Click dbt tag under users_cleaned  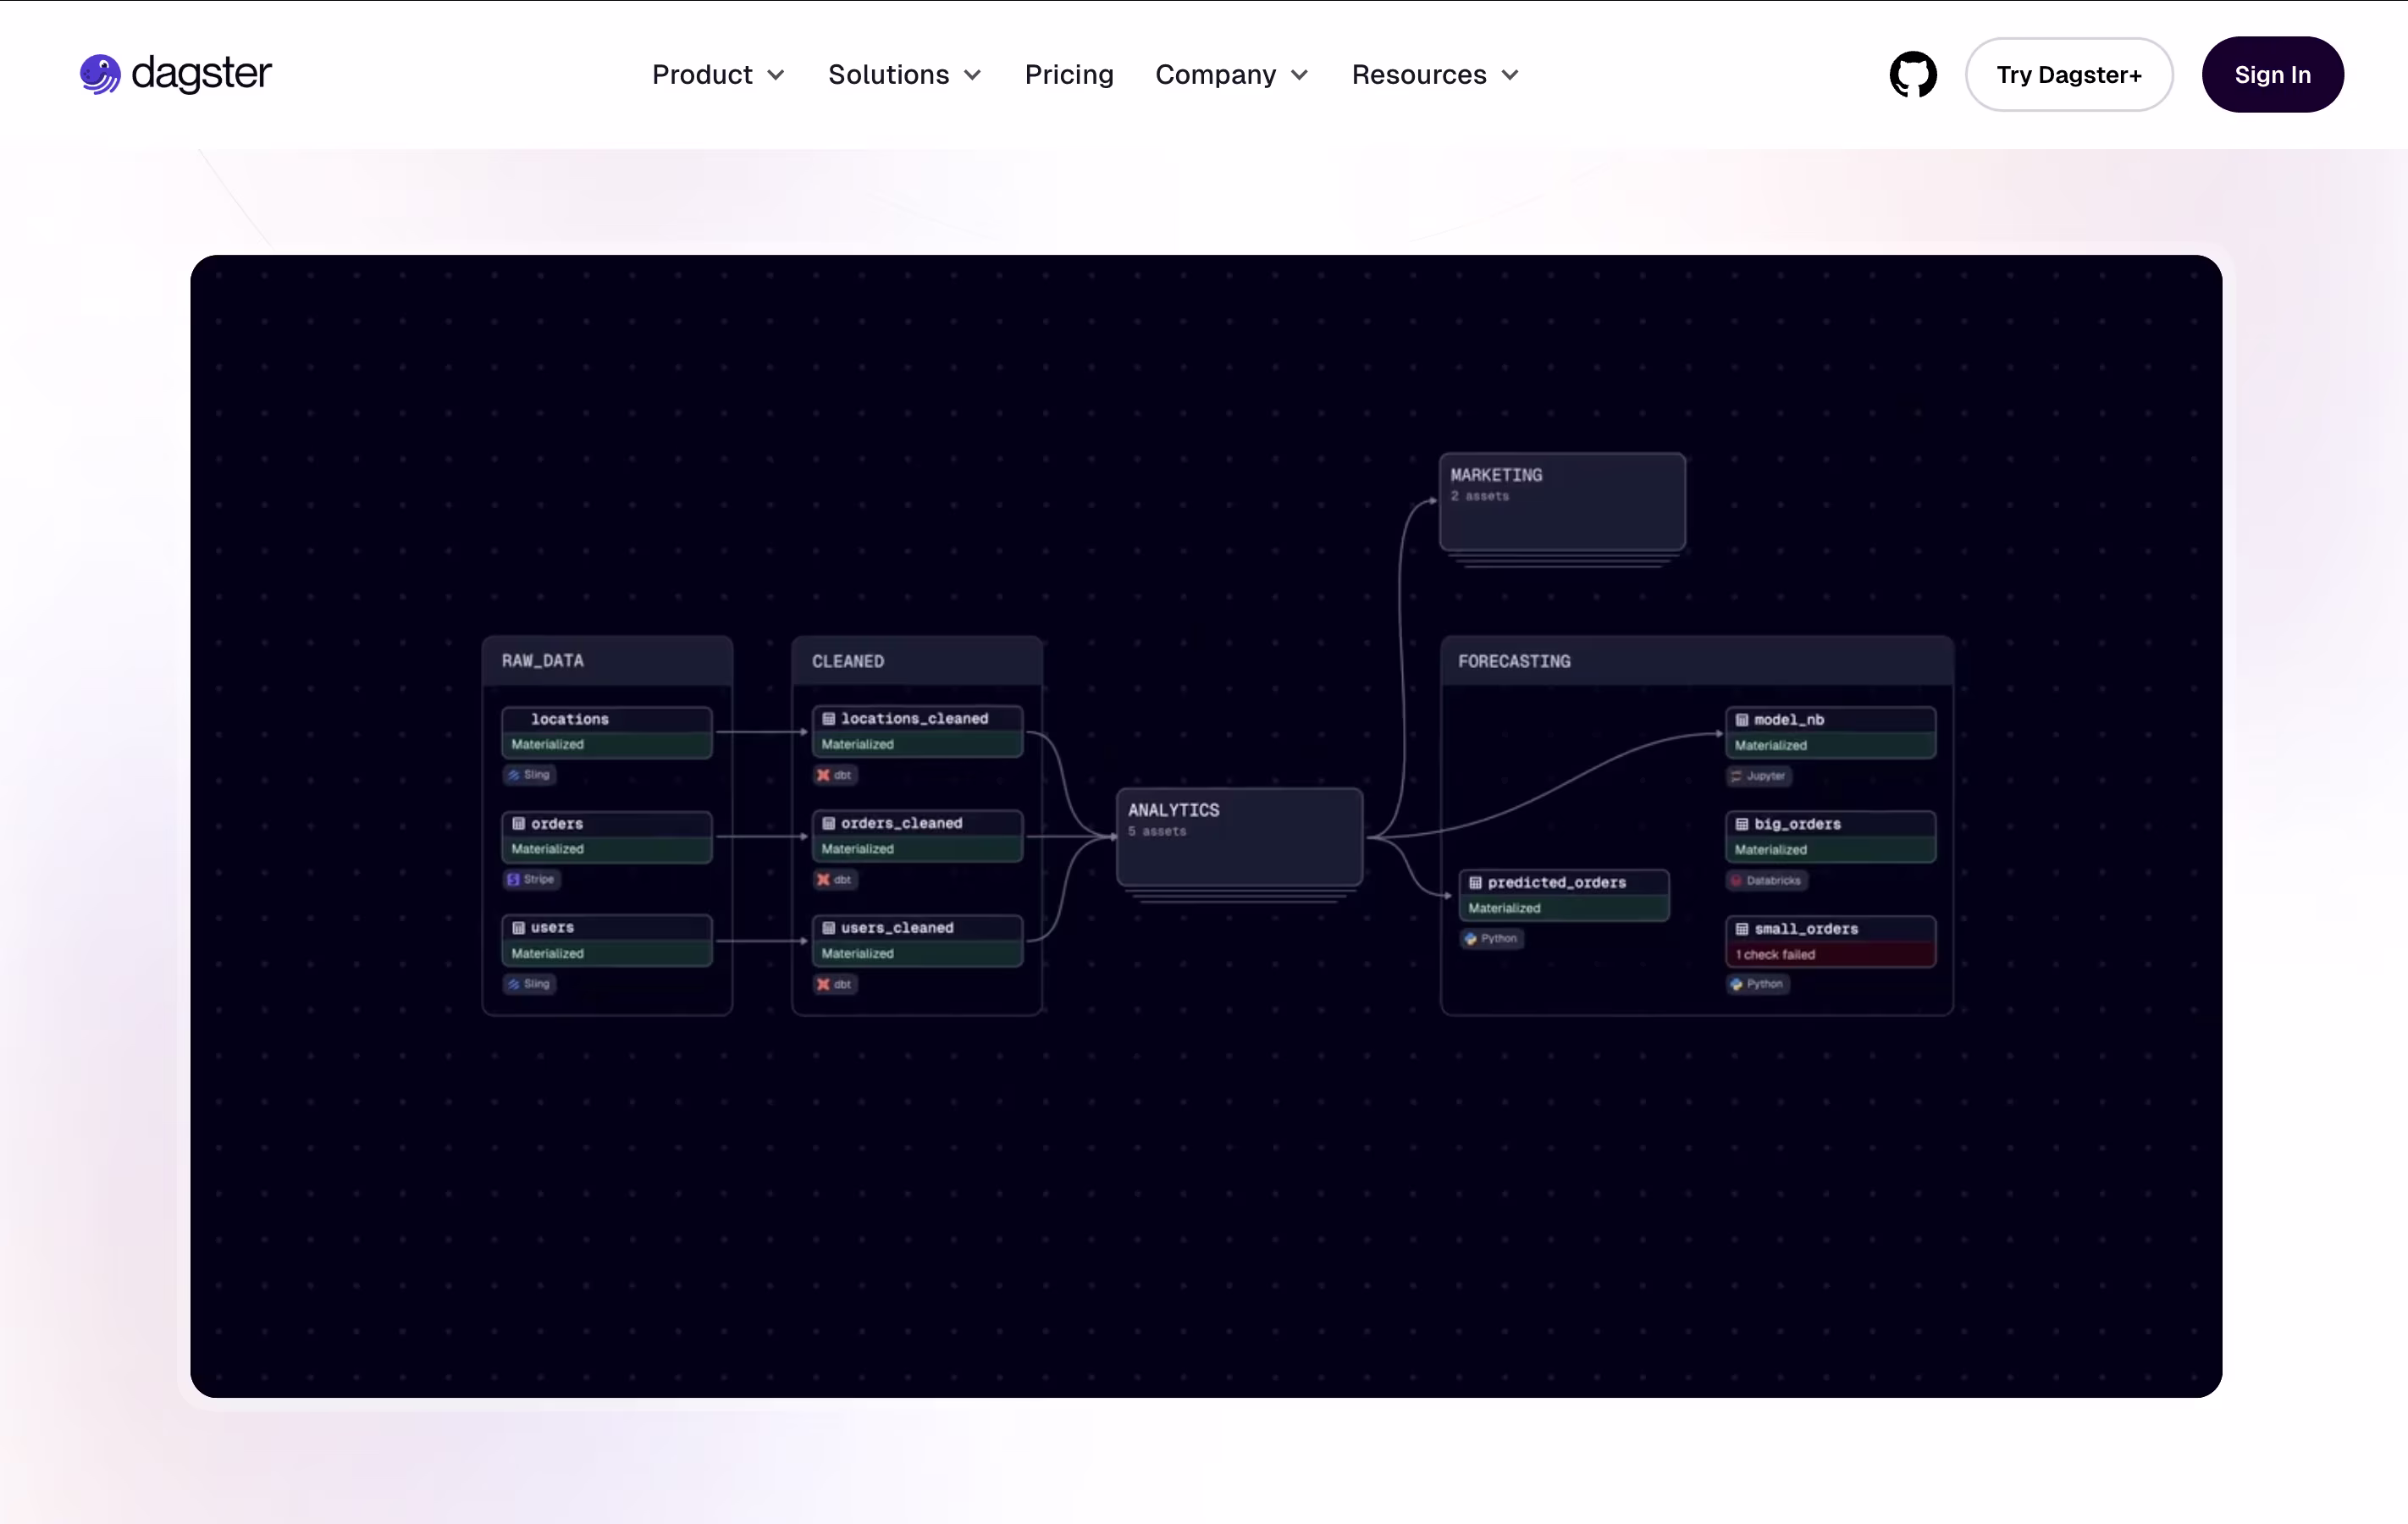(x=834, y=984)
